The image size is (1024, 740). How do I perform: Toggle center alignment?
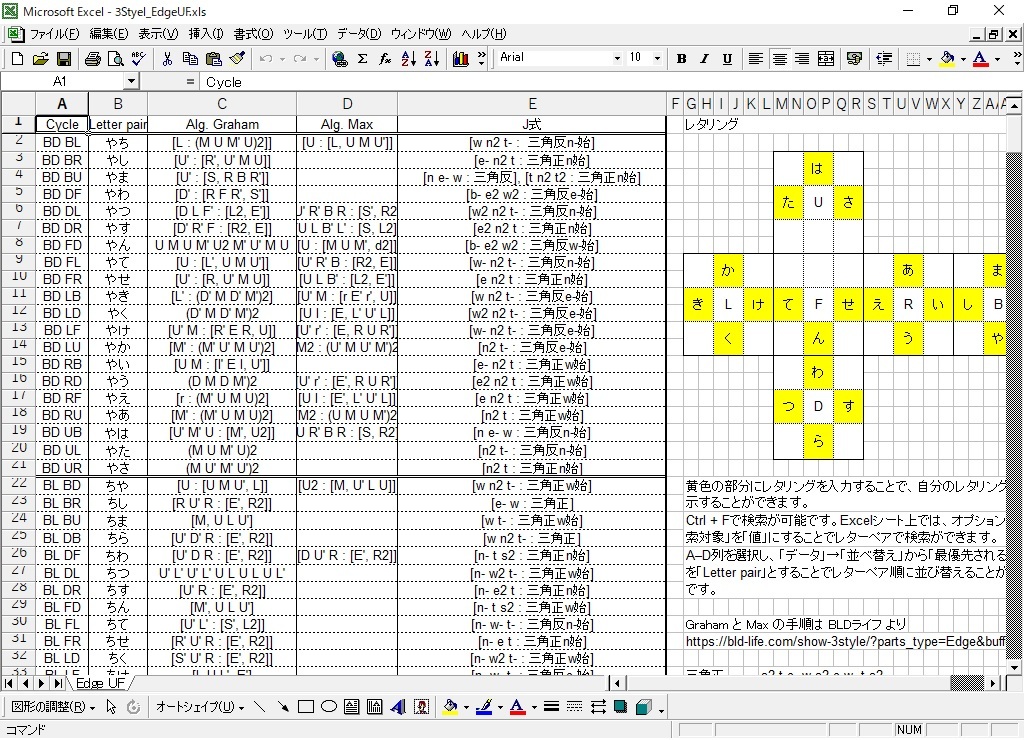tap(779, 59)
